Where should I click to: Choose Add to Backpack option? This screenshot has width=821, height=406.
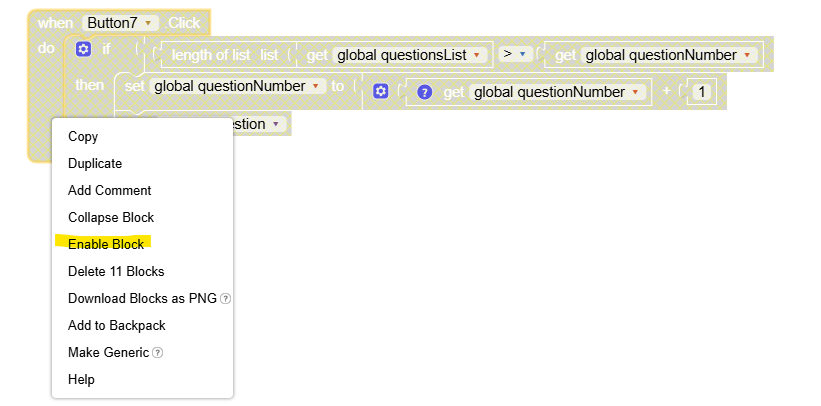tap(116, 325)
